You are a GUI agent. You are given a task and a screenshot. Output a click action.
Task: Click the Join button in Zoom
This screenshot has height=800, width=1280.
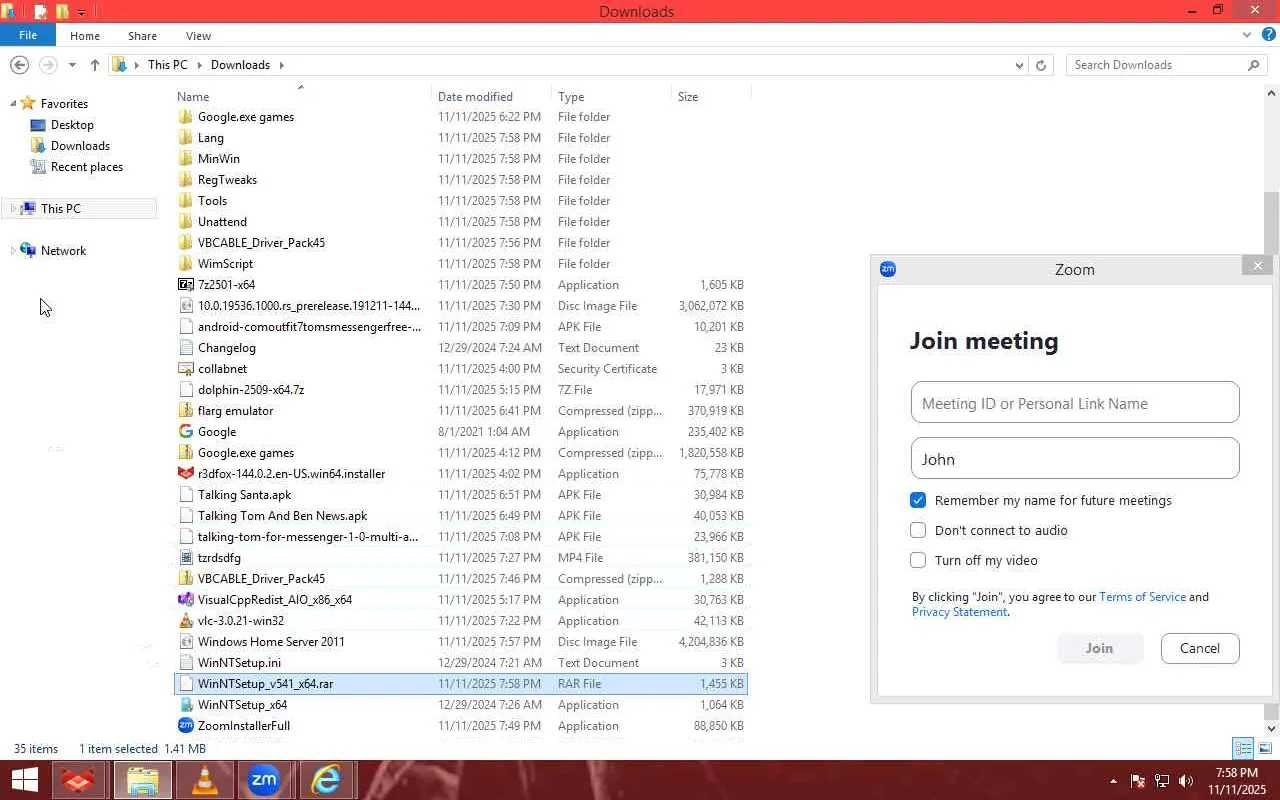tap(1099, 648)
